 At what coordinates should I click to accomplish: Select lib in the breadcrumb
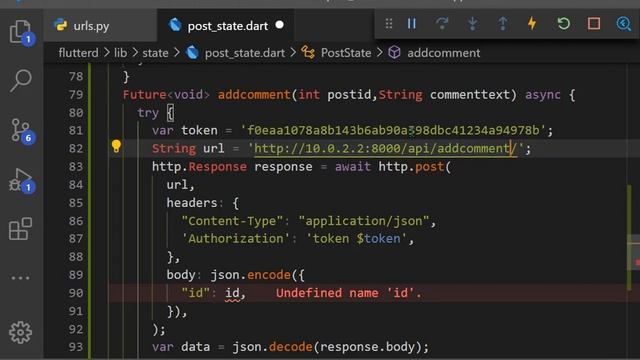click(120, 53)
